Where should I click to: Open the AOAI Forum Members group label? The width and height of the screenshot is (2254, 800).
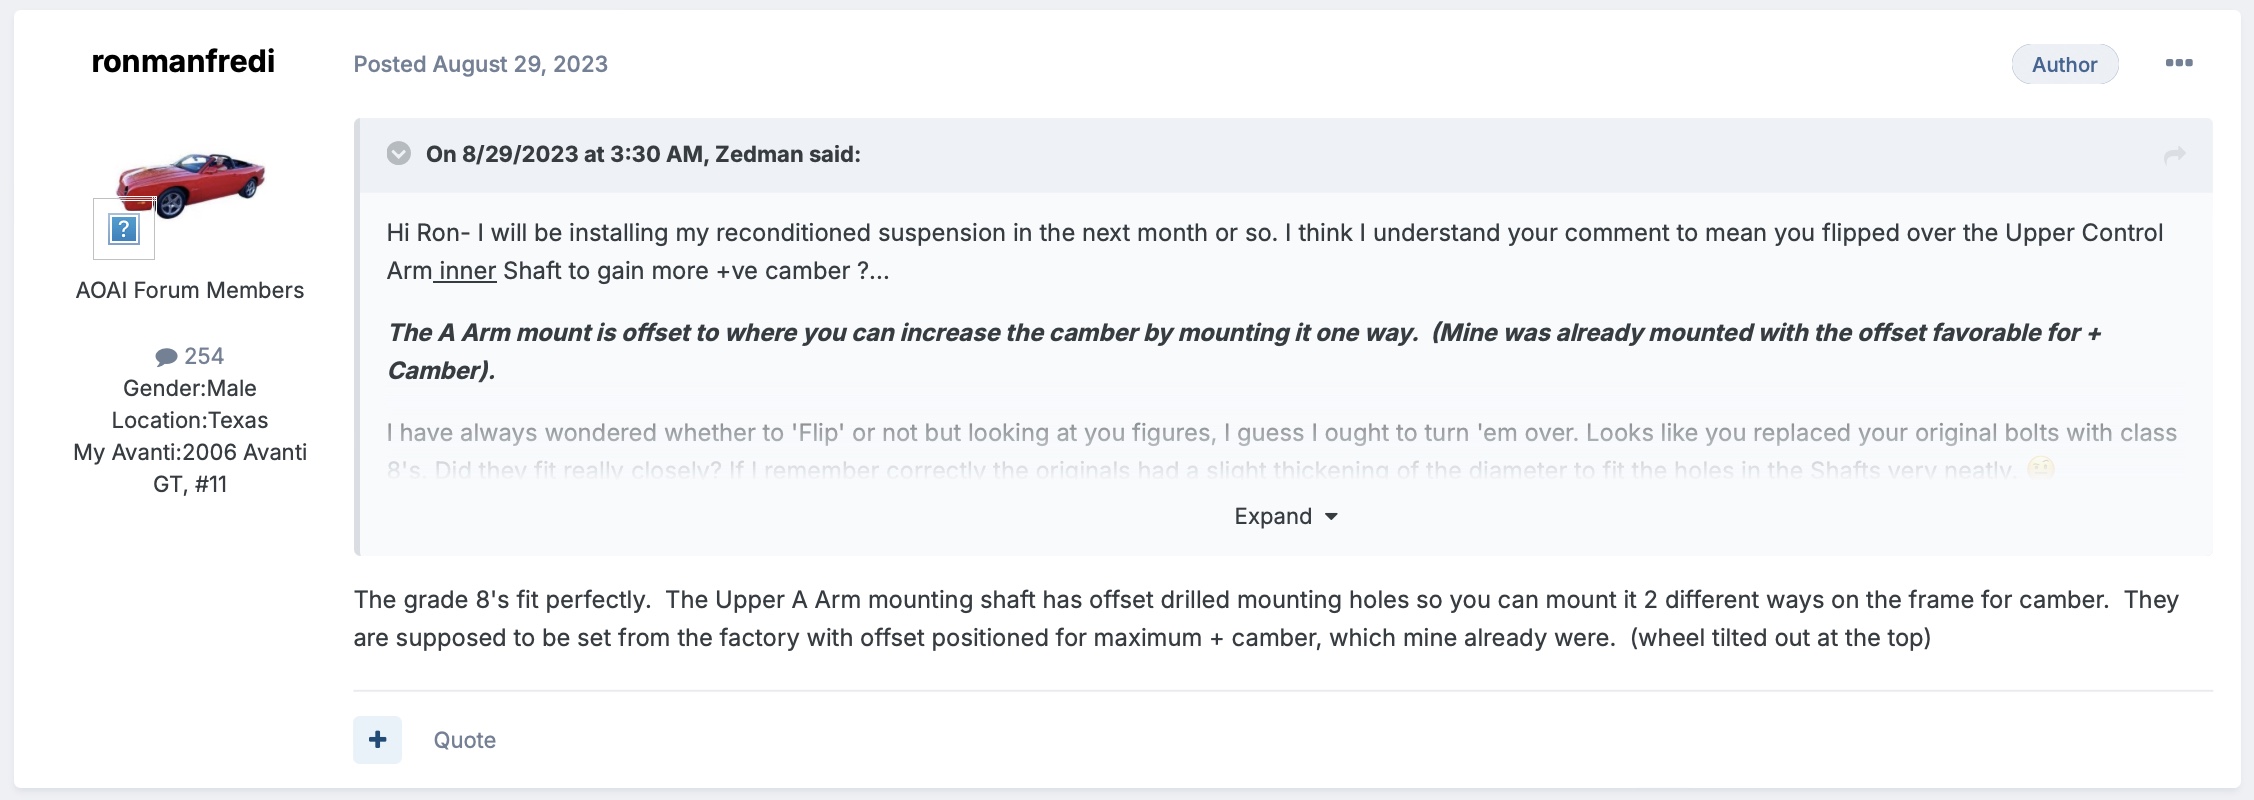click(x=190, y=290)
